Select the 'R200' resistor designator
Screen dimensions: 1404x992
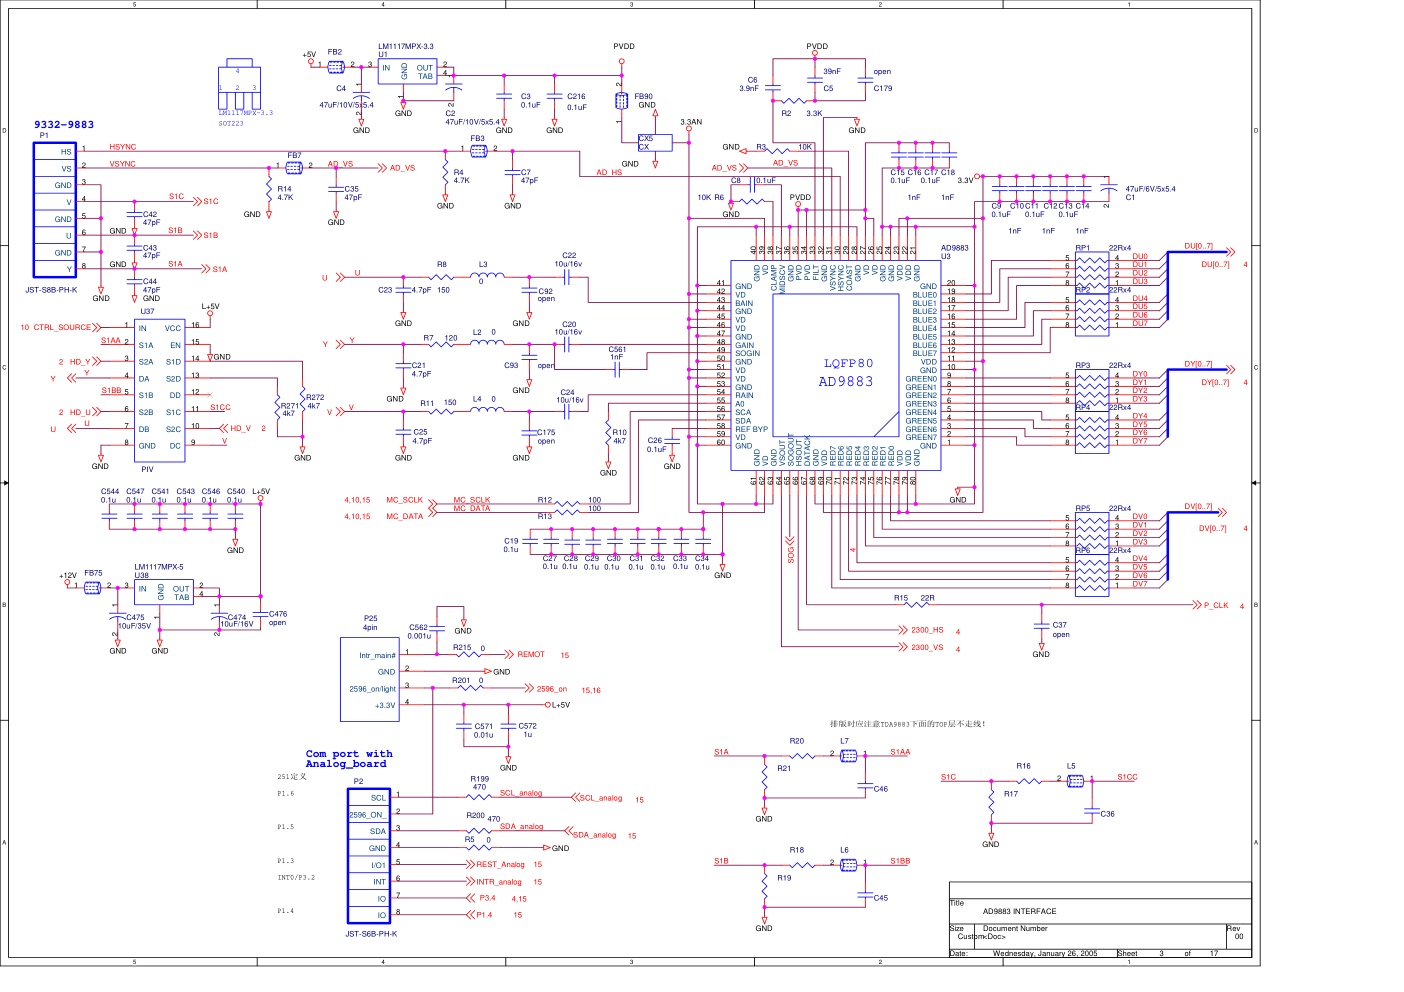[476, 815]
